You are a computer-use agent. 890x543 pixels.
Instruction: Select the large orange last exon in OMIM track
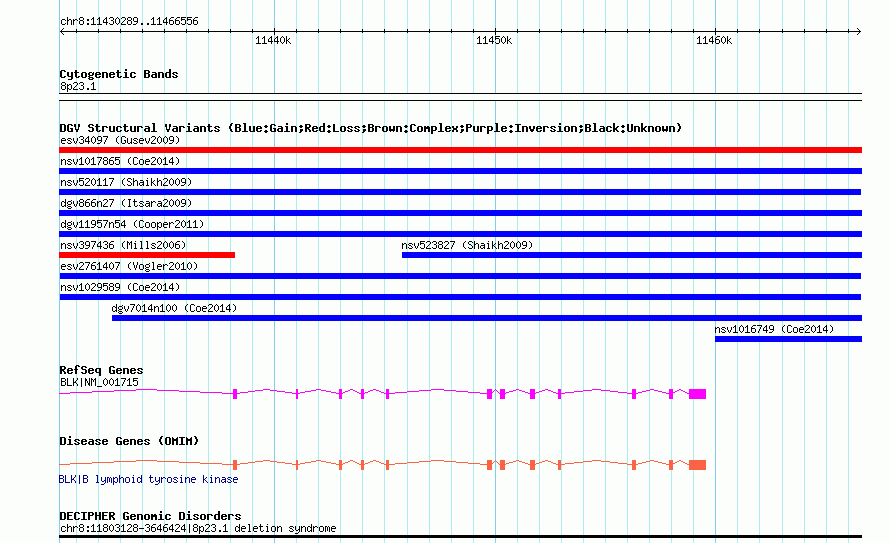click(698, 465)
